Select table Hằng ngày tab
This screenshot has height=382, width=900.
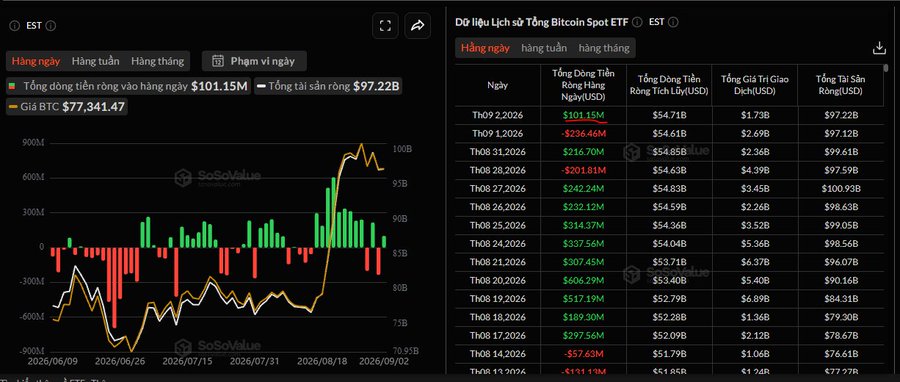[485, 48]
